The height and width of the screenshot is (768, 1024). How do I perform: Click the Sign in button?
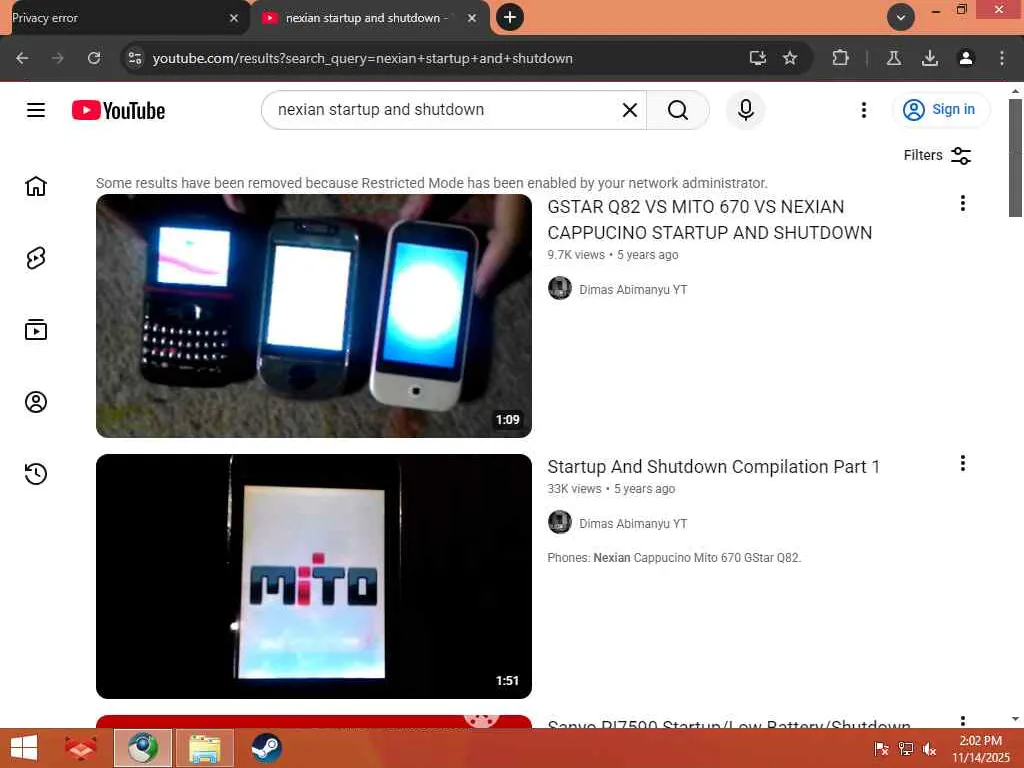940,109
